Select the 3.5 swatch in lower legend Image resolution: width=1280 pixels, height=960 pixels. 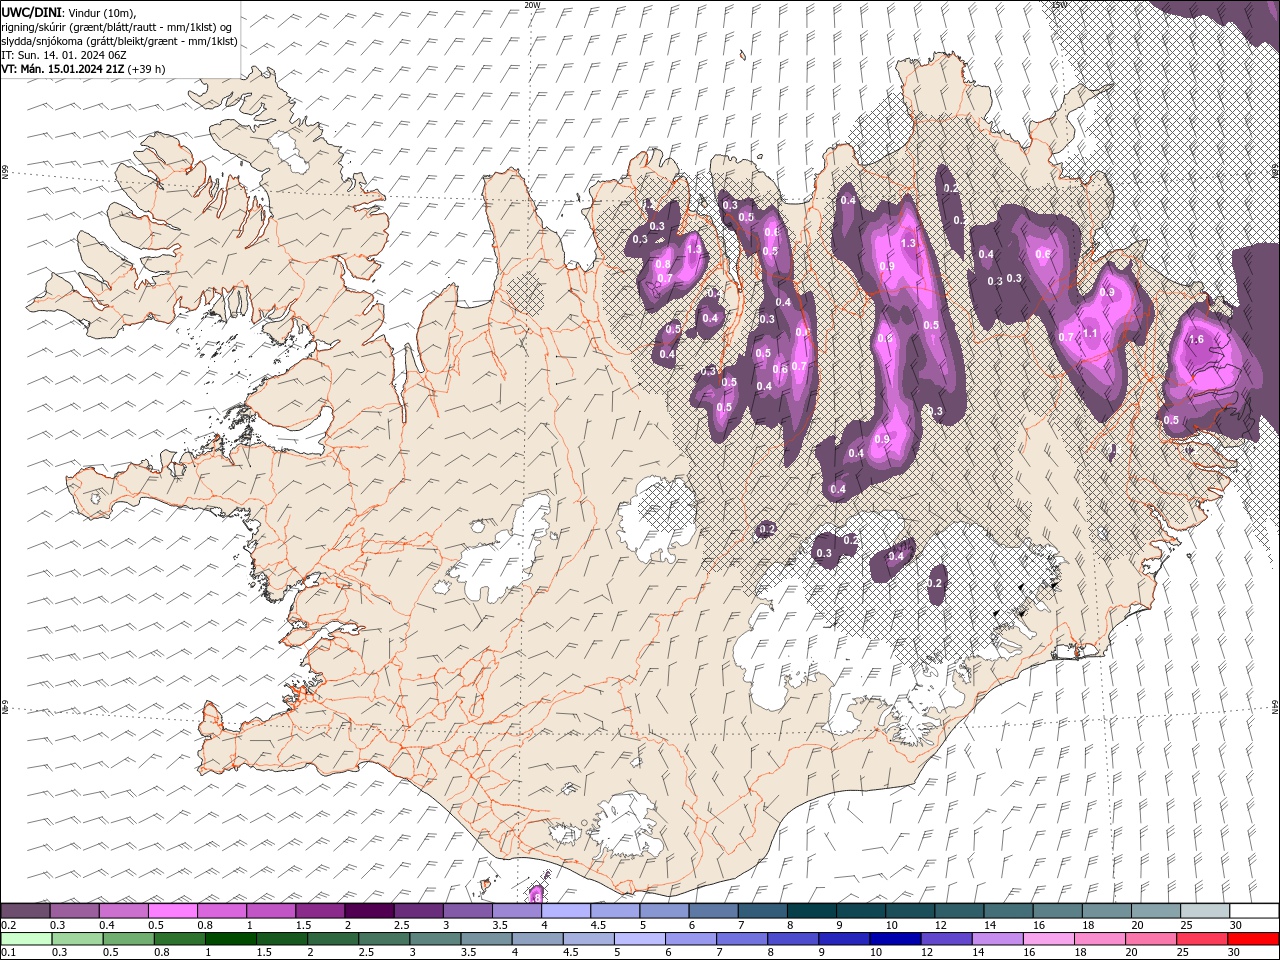tap(486, 939)
